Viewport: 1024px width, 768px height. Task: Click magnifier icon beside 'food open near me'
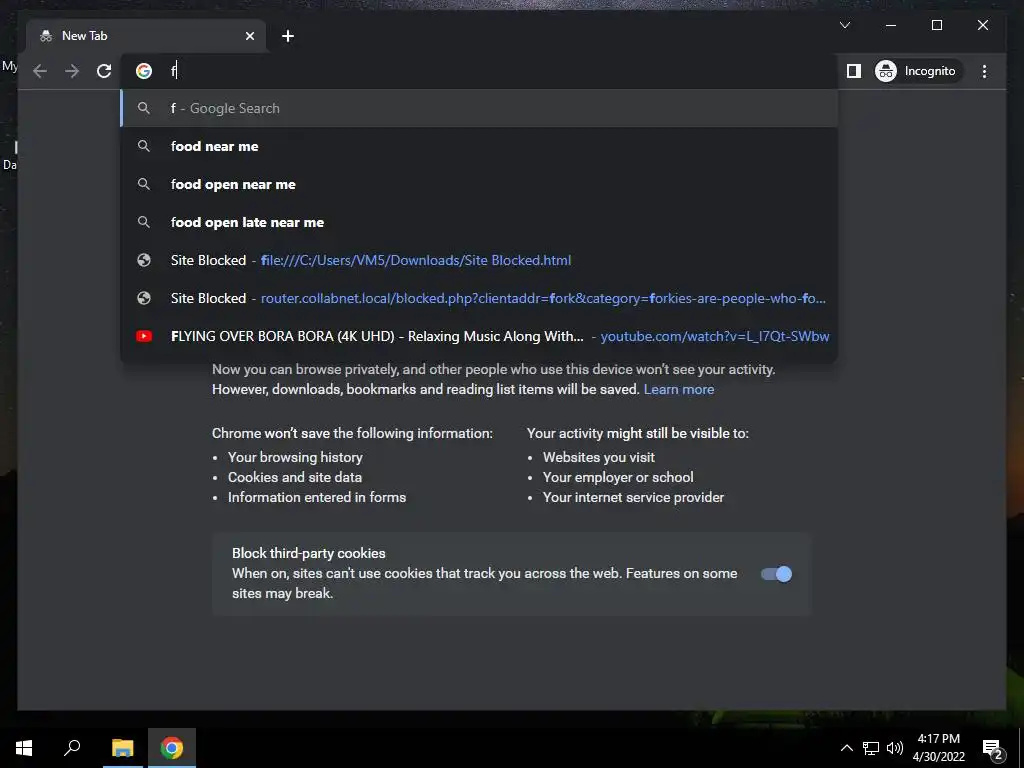(144, 184)
